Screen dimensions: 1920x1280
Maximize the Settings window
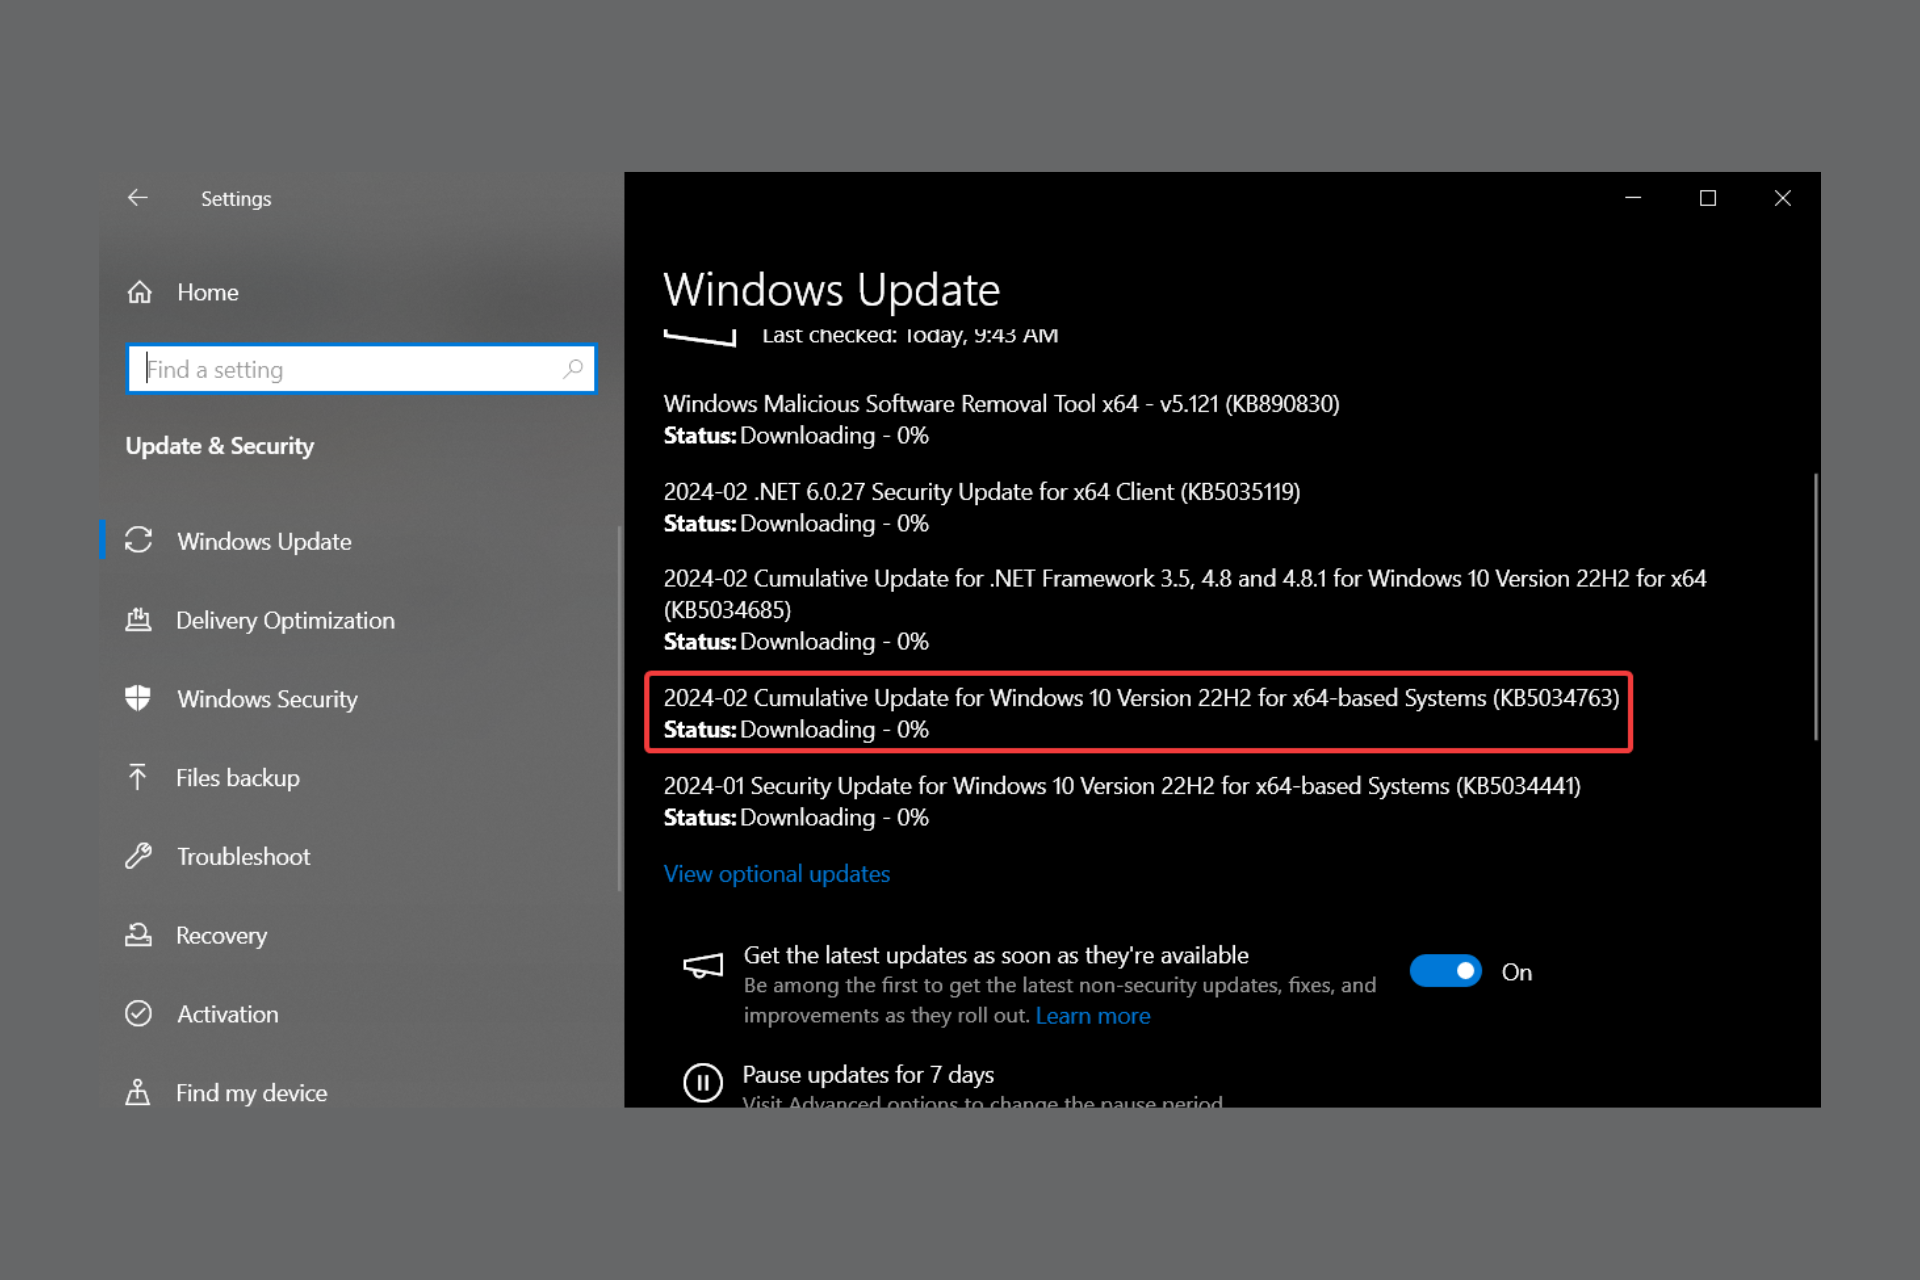pos(1708,198)
